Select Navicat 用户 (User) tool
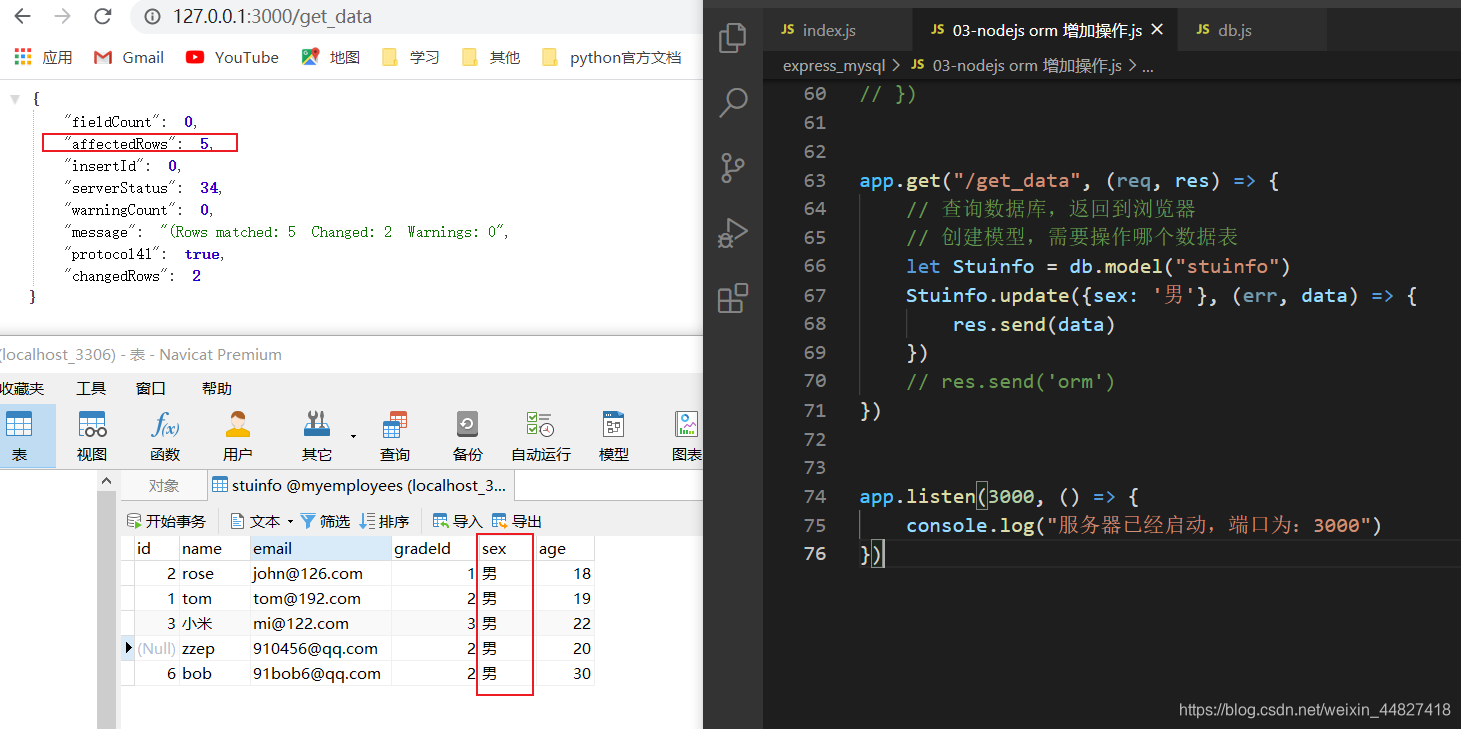 [x=238, y=436]
